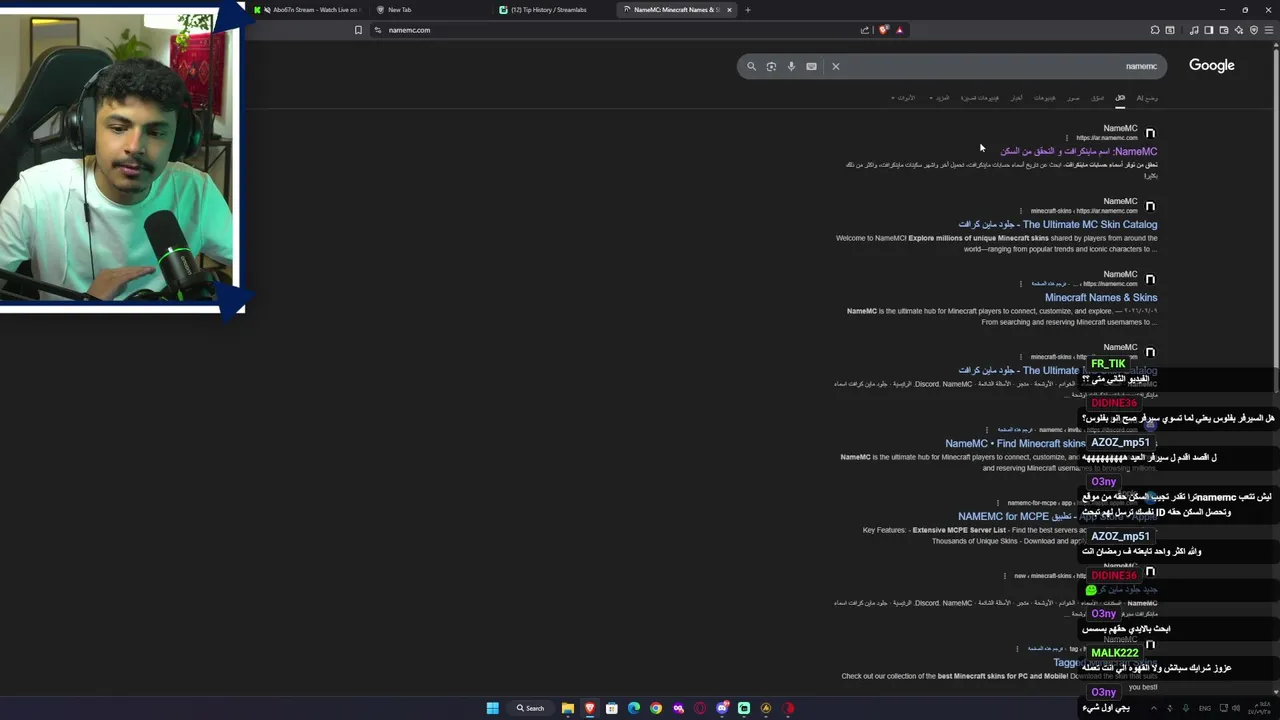
Task: Open Streamlabs from the taskbar
Action: 744,708
